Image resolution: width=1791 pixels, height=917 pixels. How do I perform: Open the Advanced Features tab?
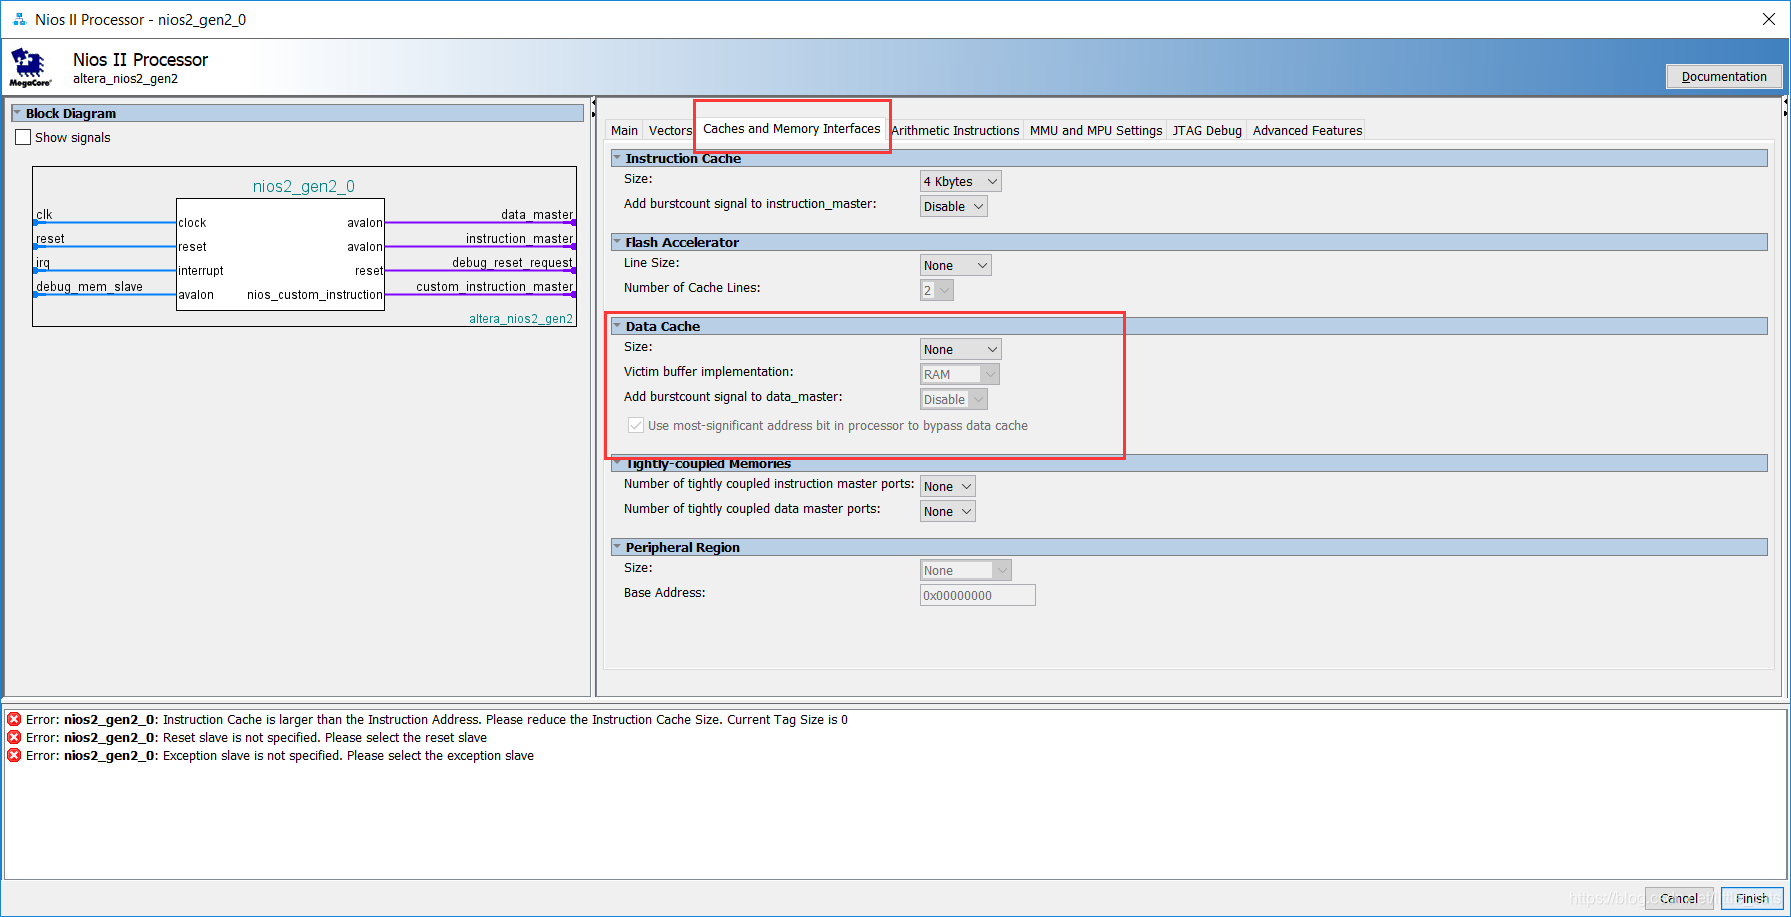coord(1307,130)
